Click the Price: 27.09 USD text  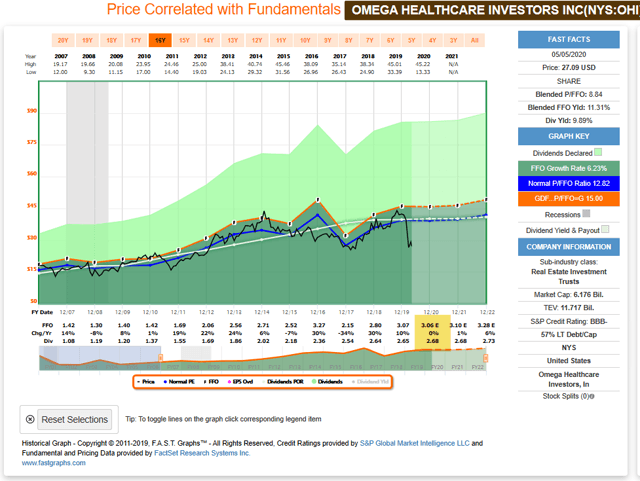pyautogui.click(x=569, y=68)
